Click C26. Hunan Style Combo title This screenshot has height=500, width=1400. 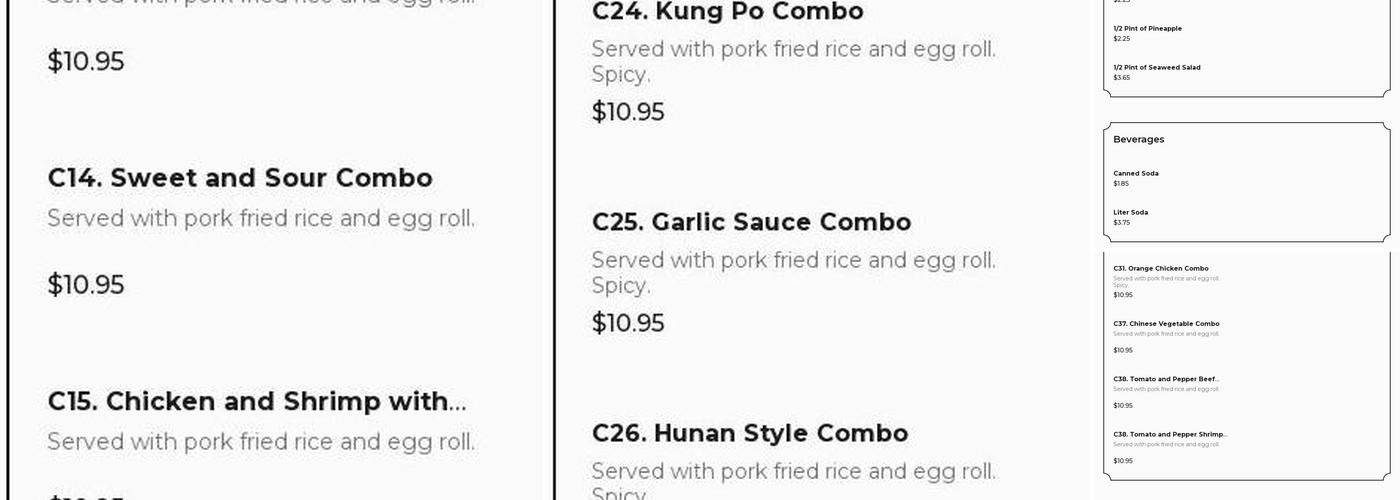point(749,433)
